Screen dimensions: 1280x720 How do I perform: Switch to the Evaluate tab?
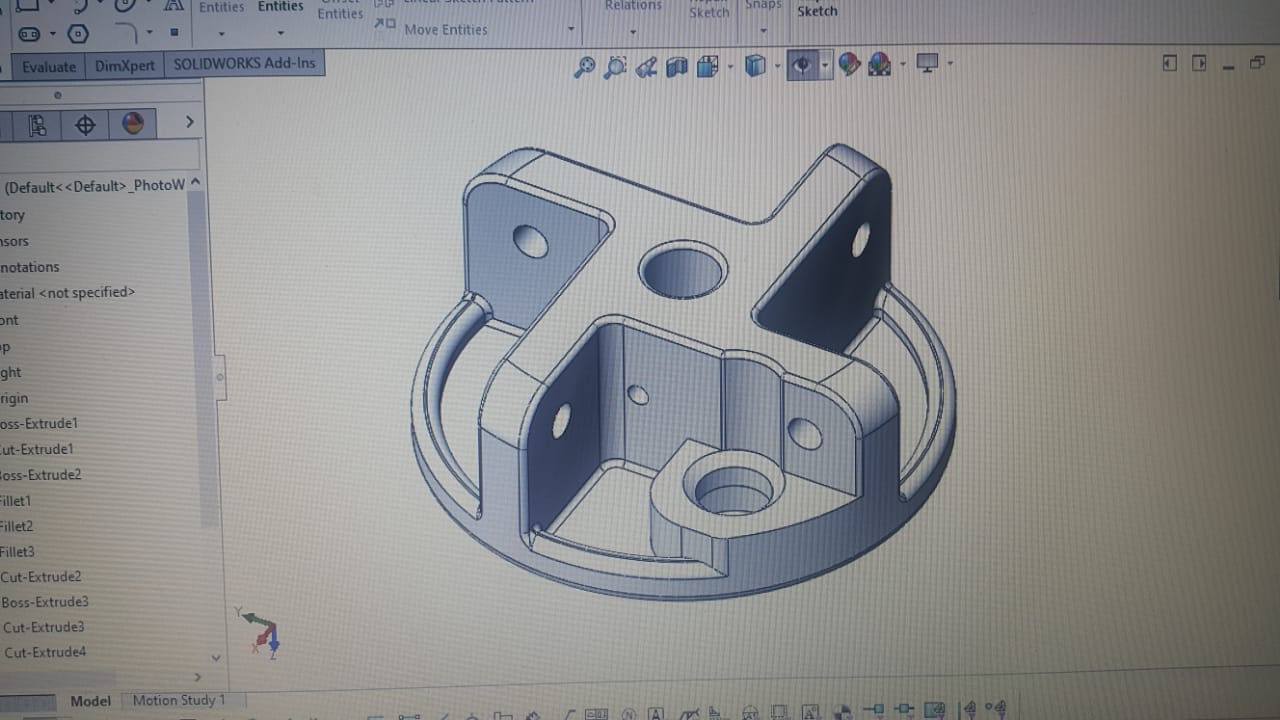(x=49, y=67)
